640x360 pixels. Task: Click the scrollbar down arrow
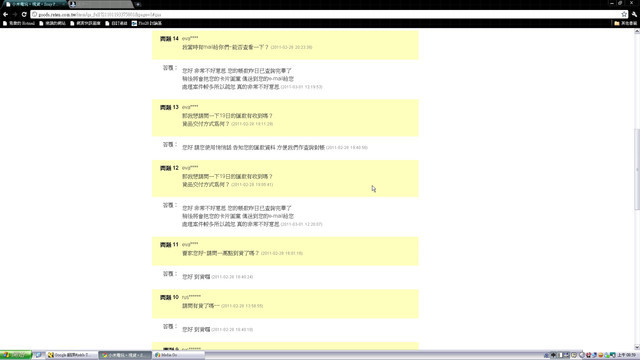637,347
